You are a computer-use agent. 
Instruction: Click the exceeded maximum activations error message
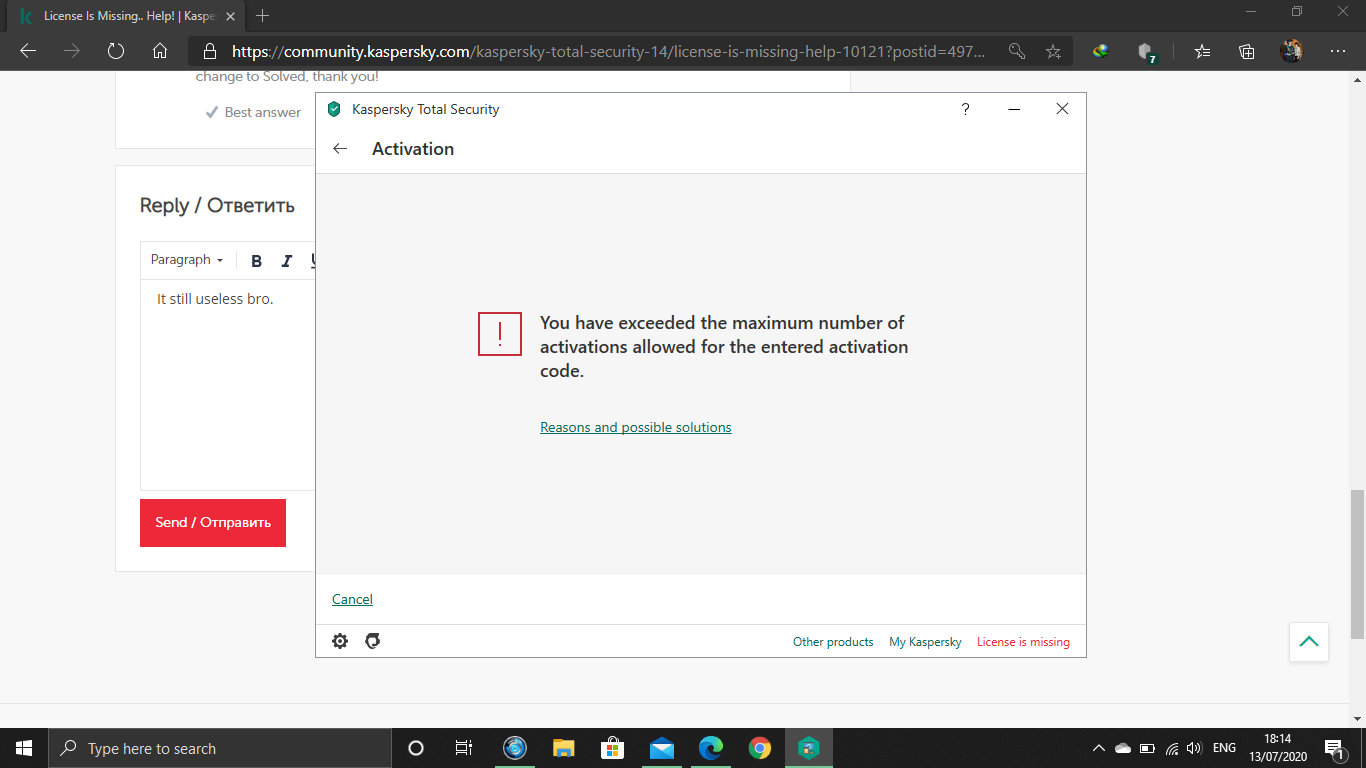tap(724, 347)
